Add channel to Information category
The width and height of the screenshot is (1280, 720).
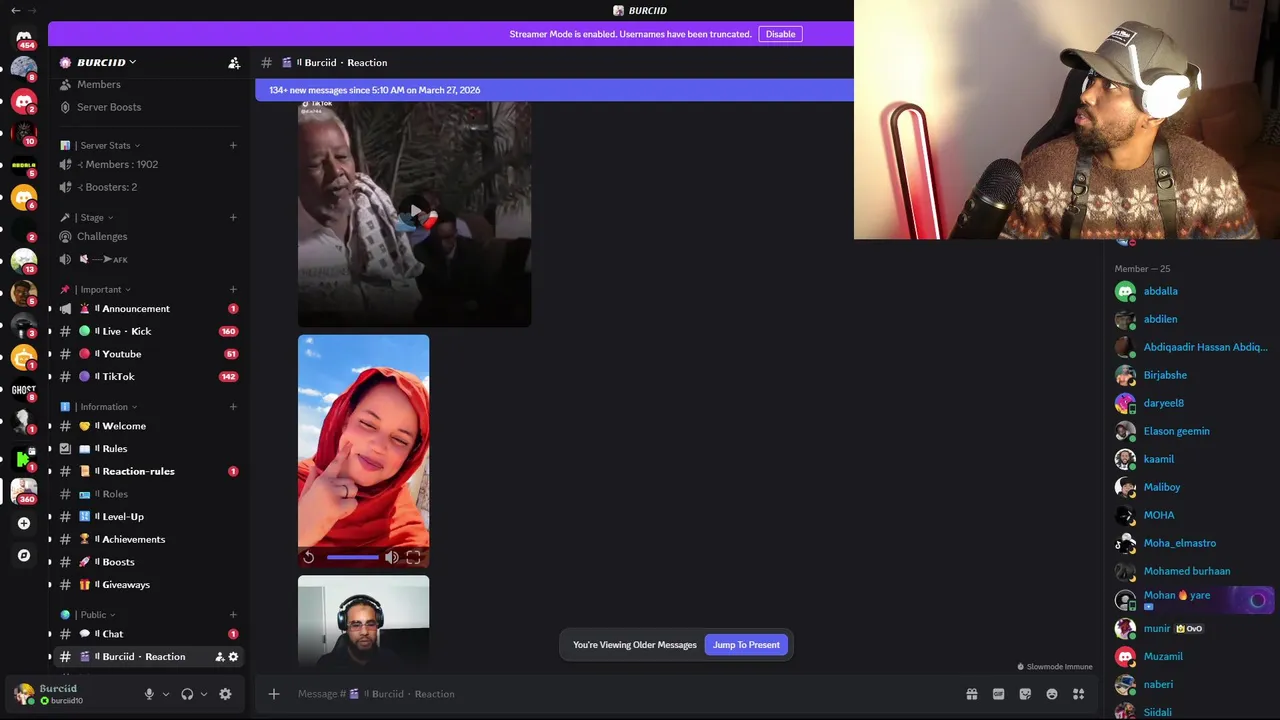(x=233, y=407)
